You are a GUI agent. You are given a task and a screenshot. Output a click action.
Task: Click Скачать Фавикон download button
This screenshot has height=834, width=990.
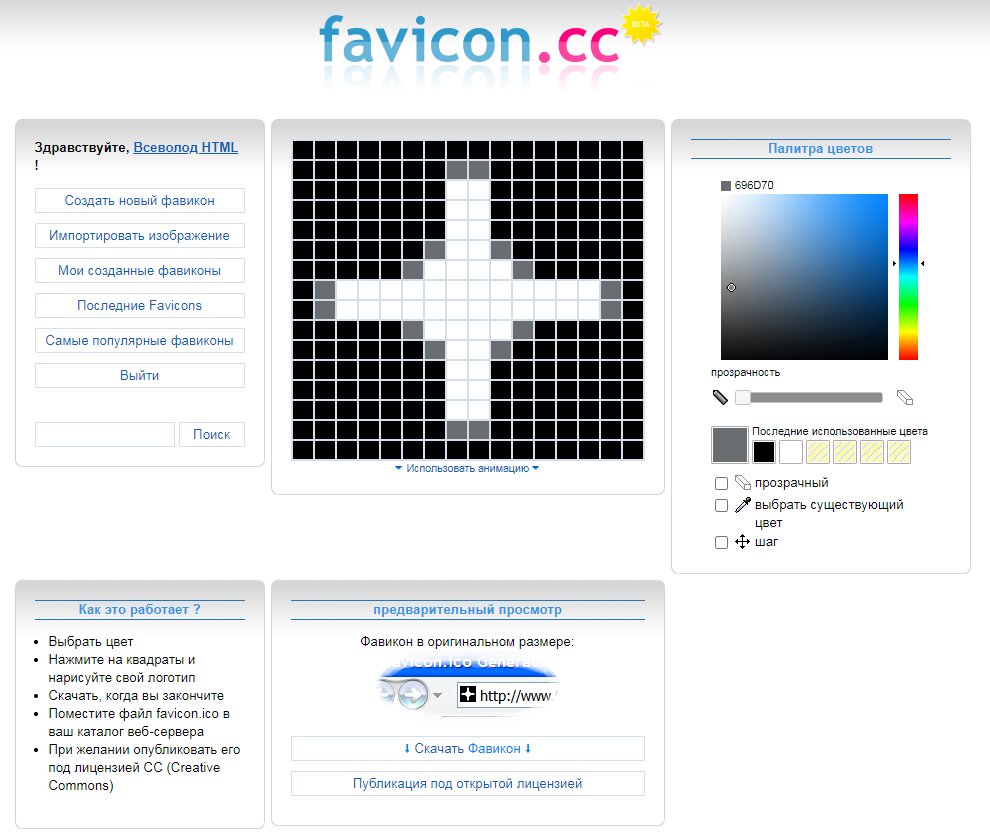pyautogui.click(x=467, y=748)
